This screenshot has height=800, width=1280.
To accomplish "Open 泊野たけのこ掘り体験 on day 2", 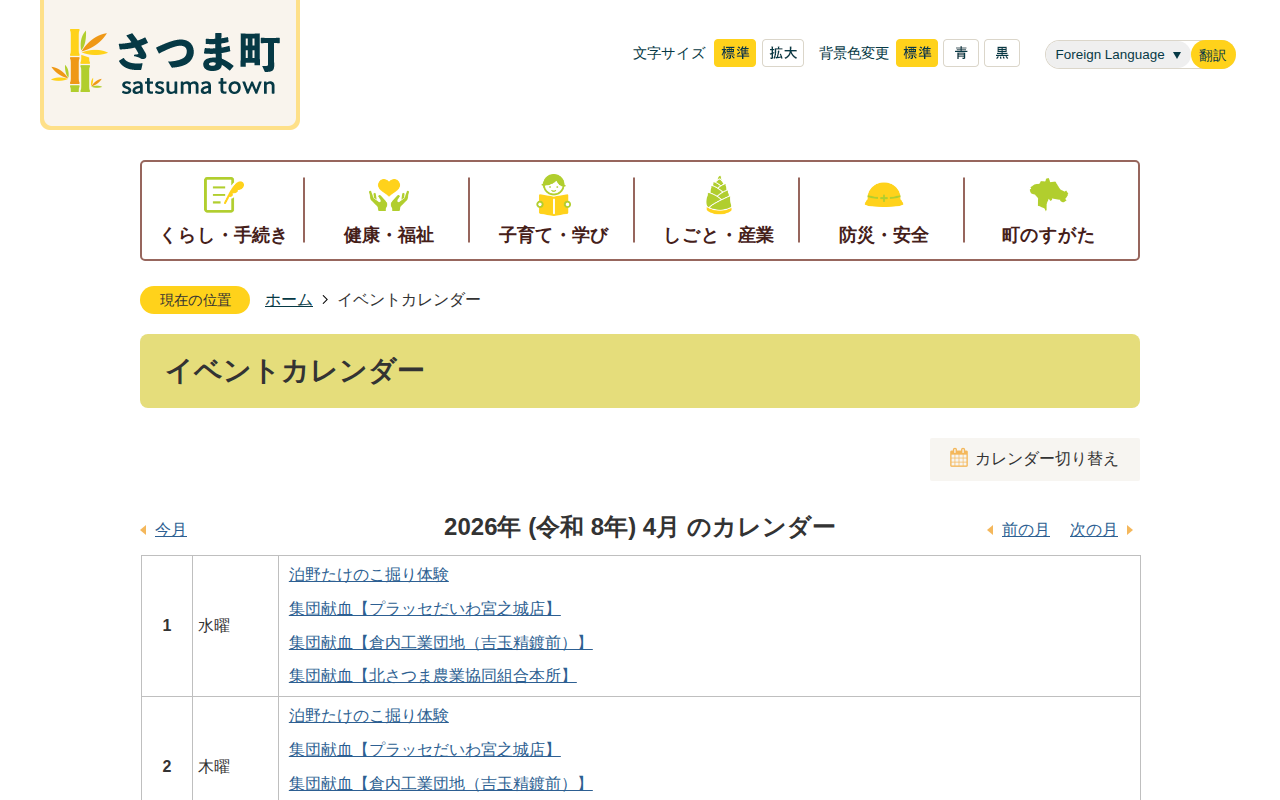I will pyautogui.click(x=369, y=716).
